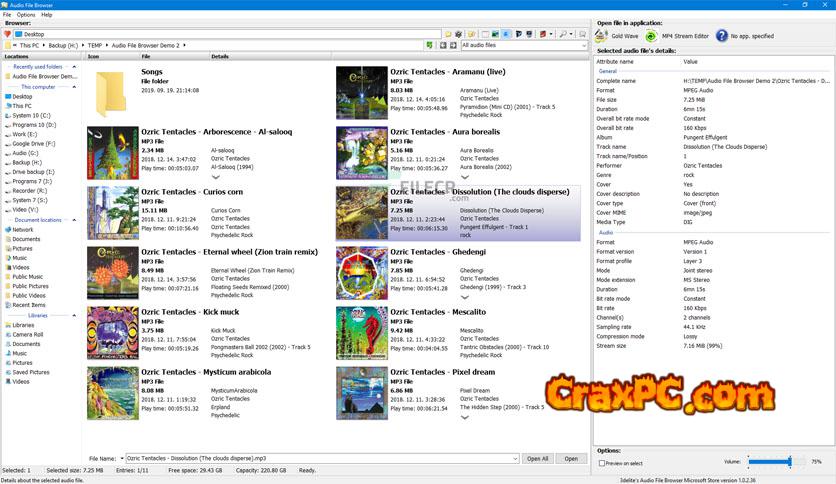Click the green shield icon beside the path bar
Screen dimensions: 836x484
429,45
